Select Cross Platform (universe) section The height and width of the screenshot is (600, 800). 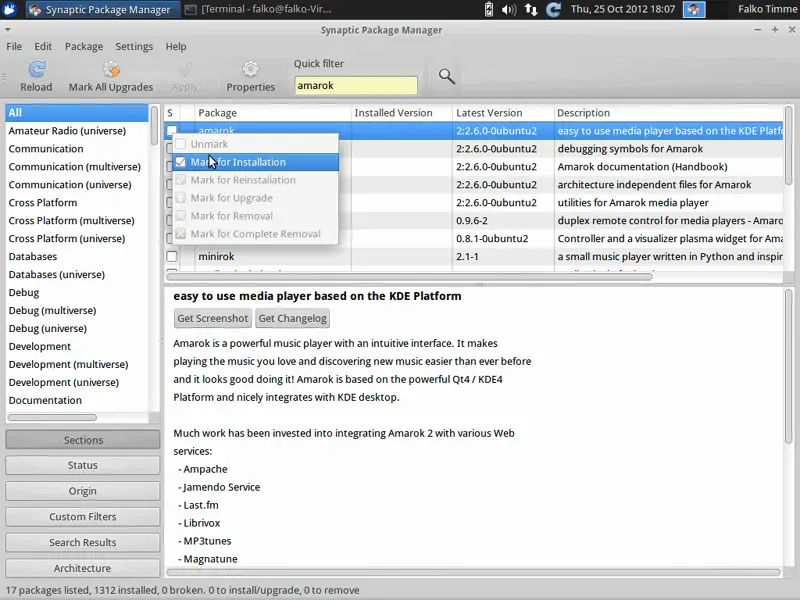pyautogui.click(x=77, y=238)
